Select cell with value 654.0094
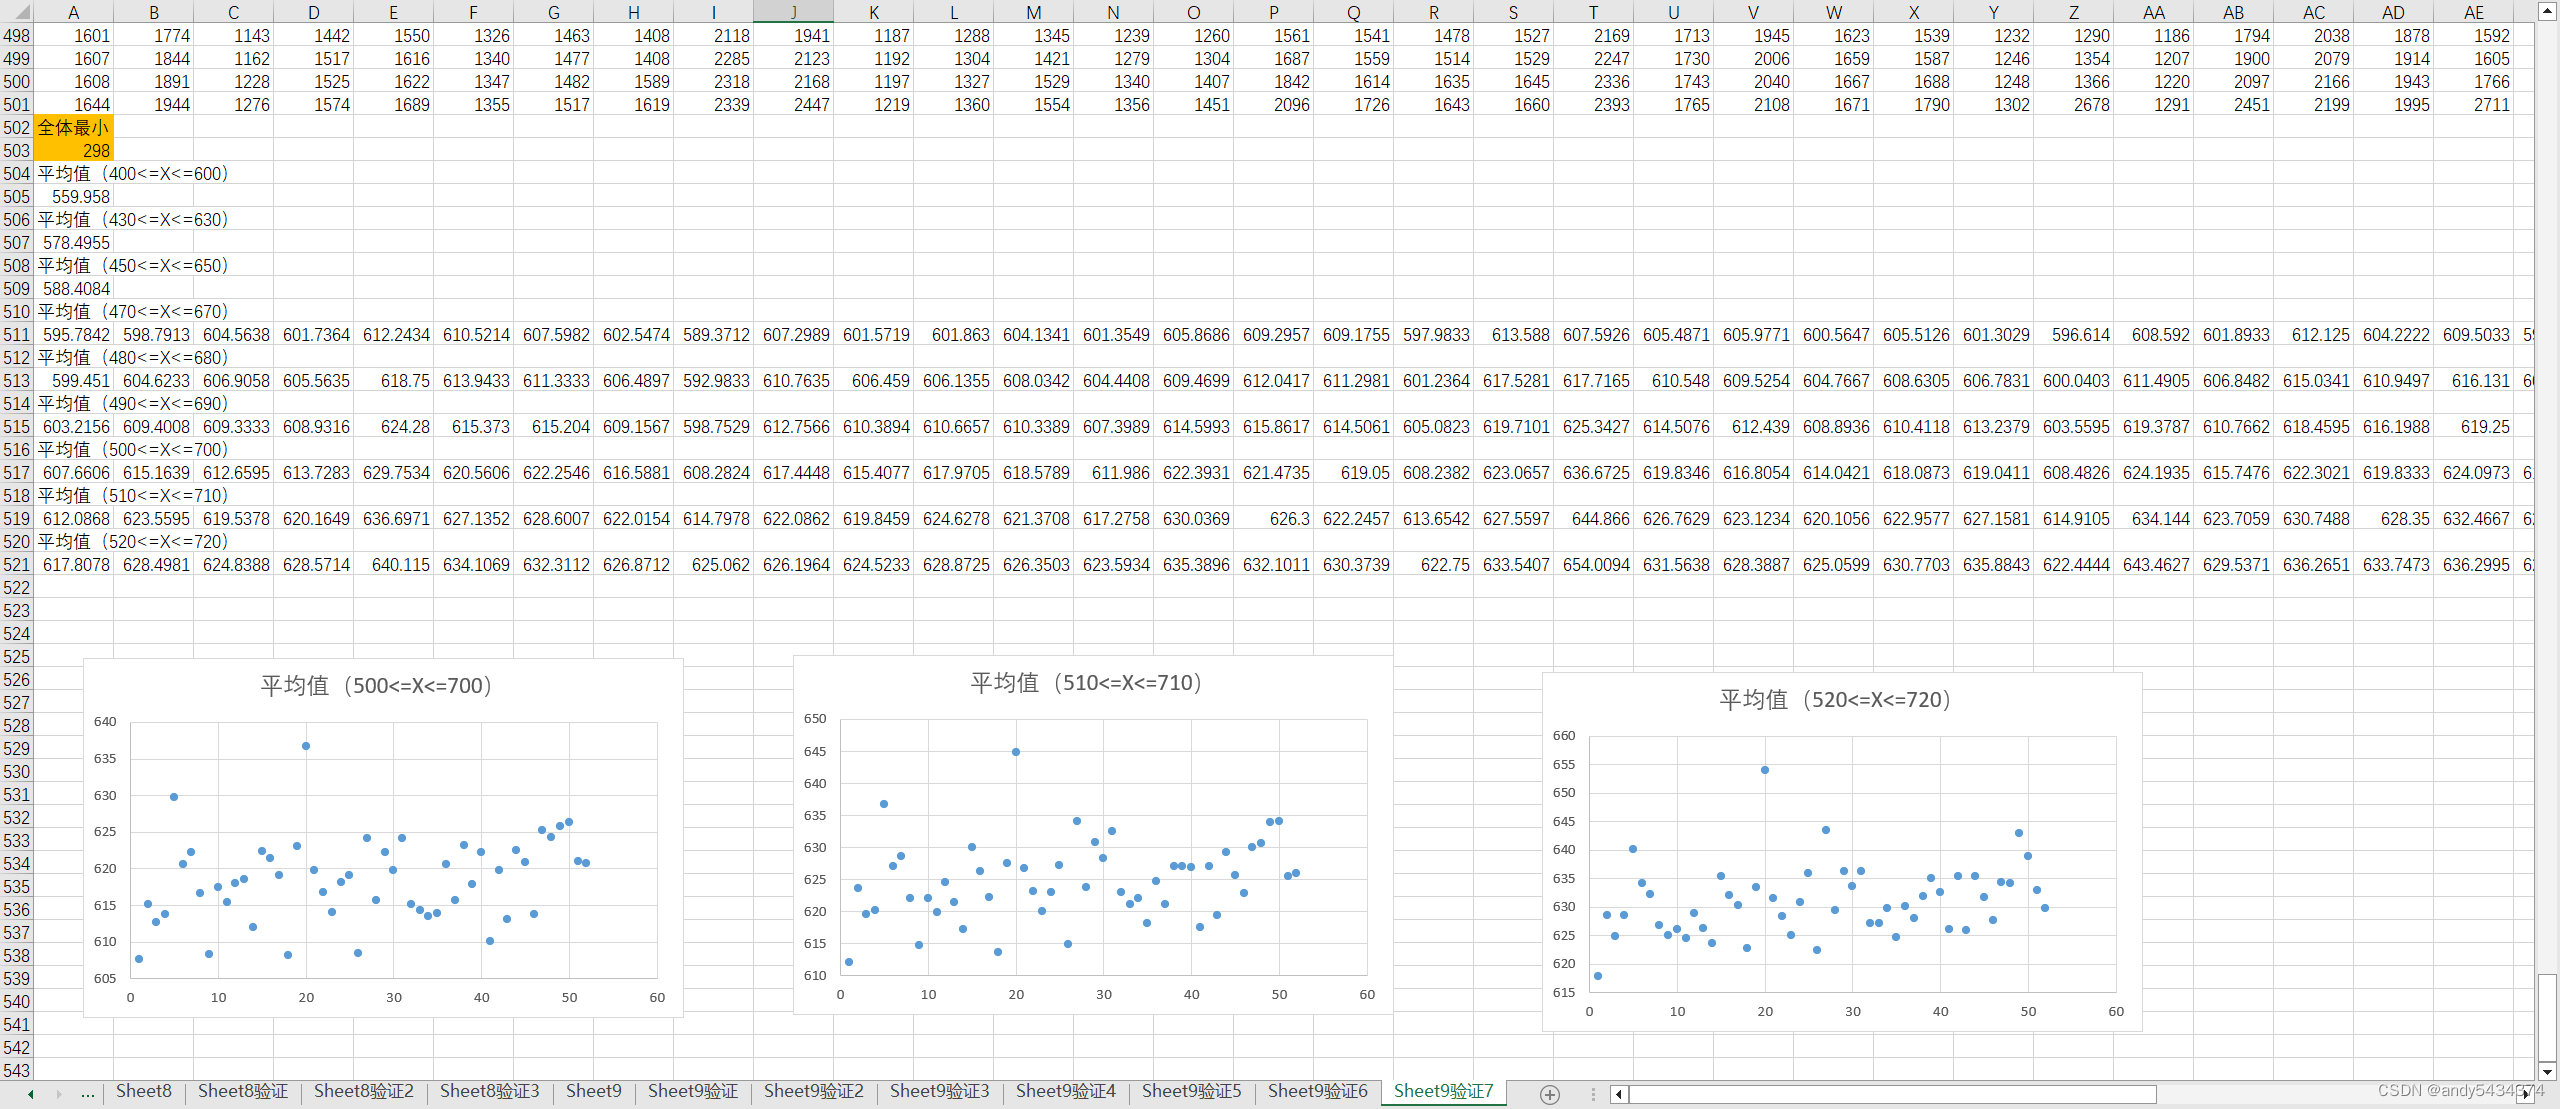This screenshot has width=2560, height=1109. click(x=1594, y=565)
